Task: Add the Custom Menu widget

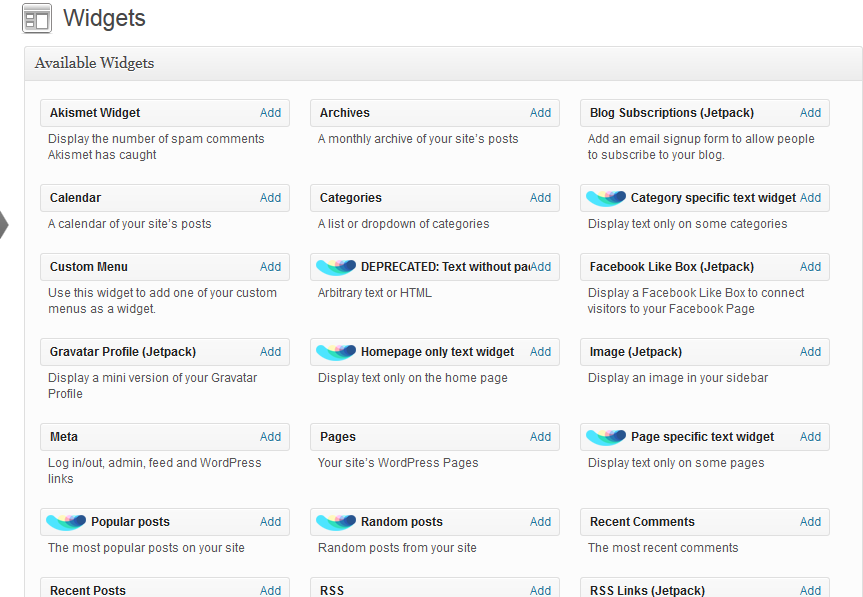Action: [270, 267]
